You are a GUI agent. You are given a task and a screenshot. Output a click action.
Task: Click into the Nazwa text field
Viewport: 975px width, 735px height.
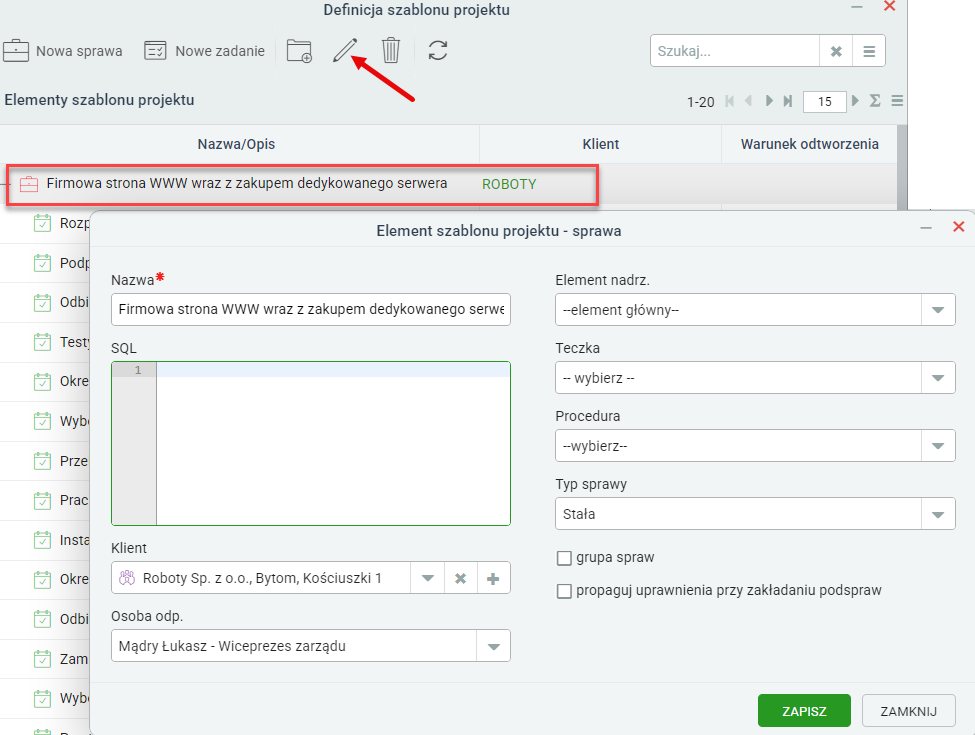click(x=311, y=310)
